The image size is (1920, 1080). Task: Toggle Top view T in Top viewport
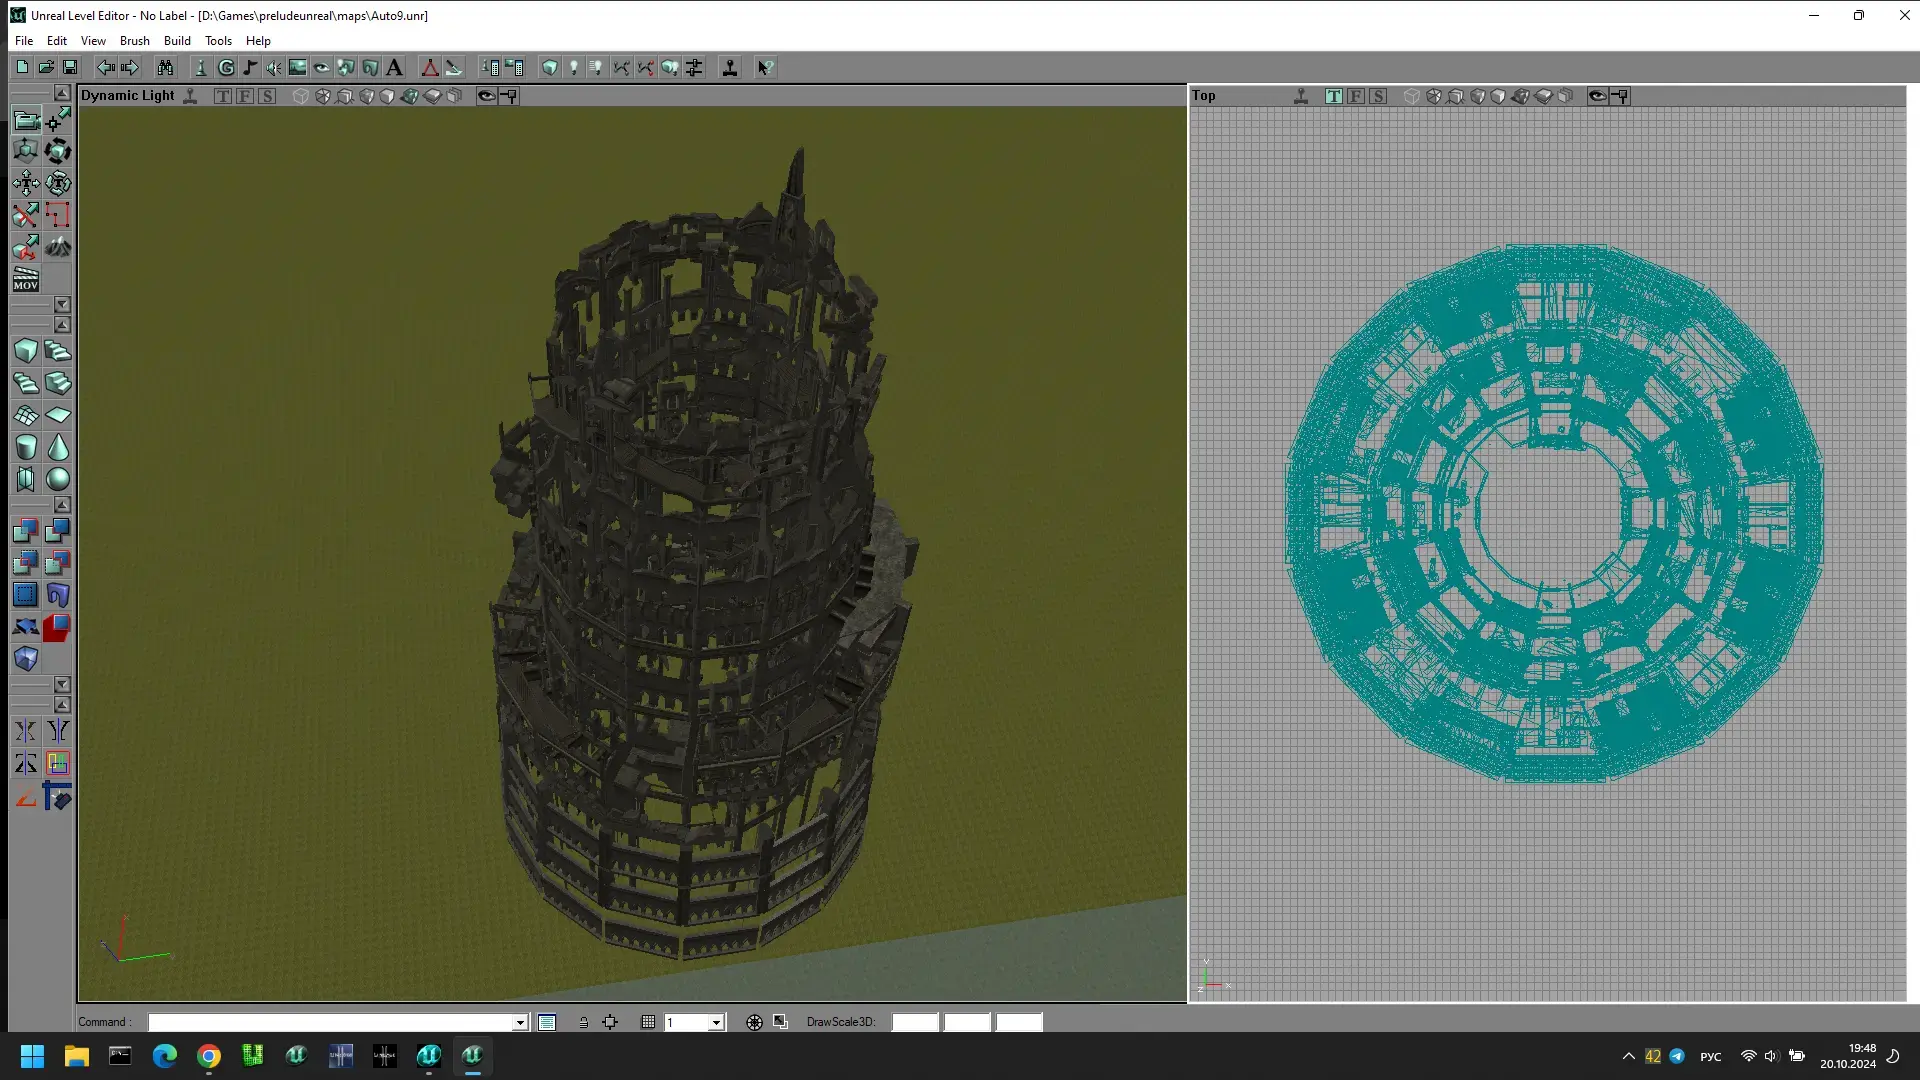(1334, 96)
